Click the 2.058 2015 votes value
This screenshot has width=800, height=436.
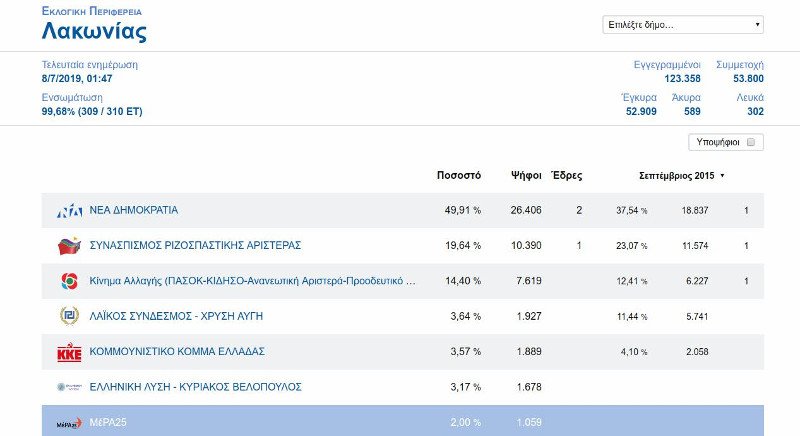coord(697,351)
